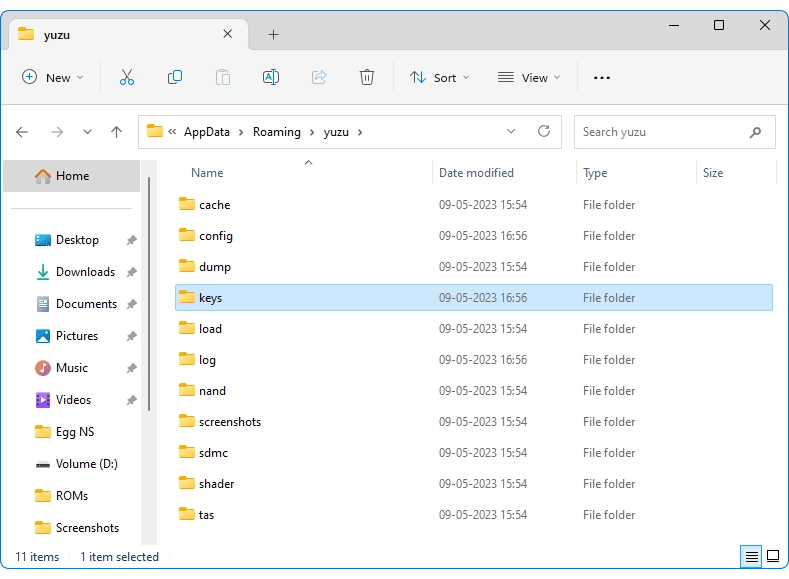Open the View dropdown menu
789x579 pixels.
[529, 77]
